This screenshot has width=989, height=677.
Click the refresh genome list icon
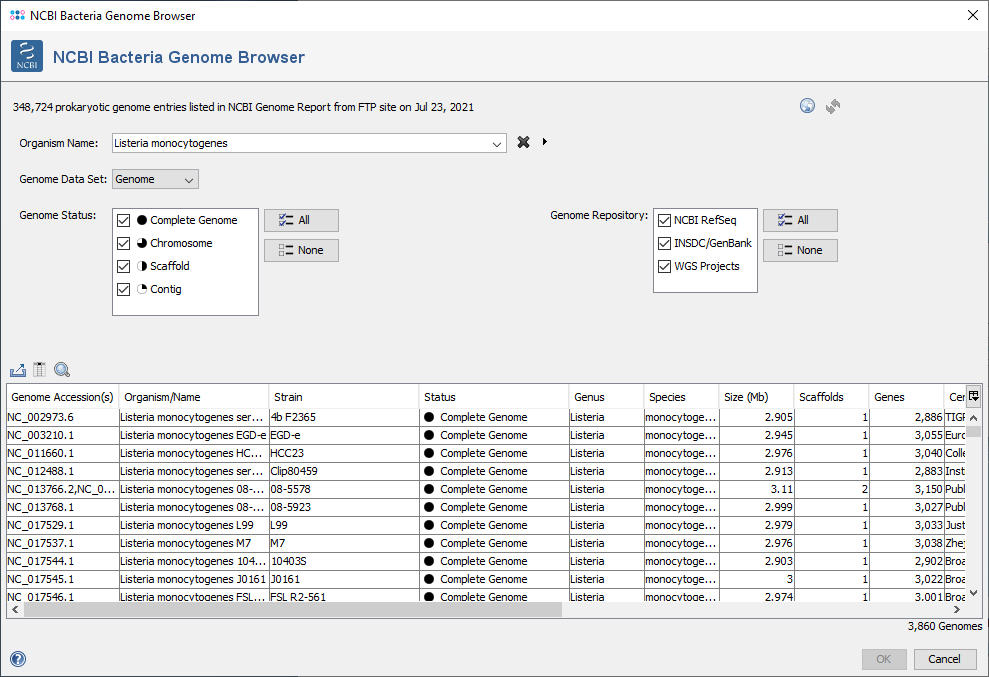(833, 106)
